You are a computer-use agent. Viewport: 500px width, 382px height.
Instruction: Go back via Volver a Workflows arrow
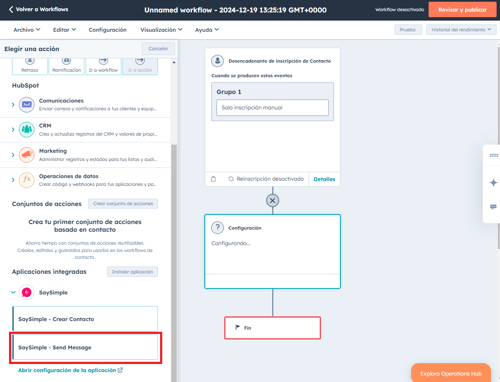click(11, 9)
